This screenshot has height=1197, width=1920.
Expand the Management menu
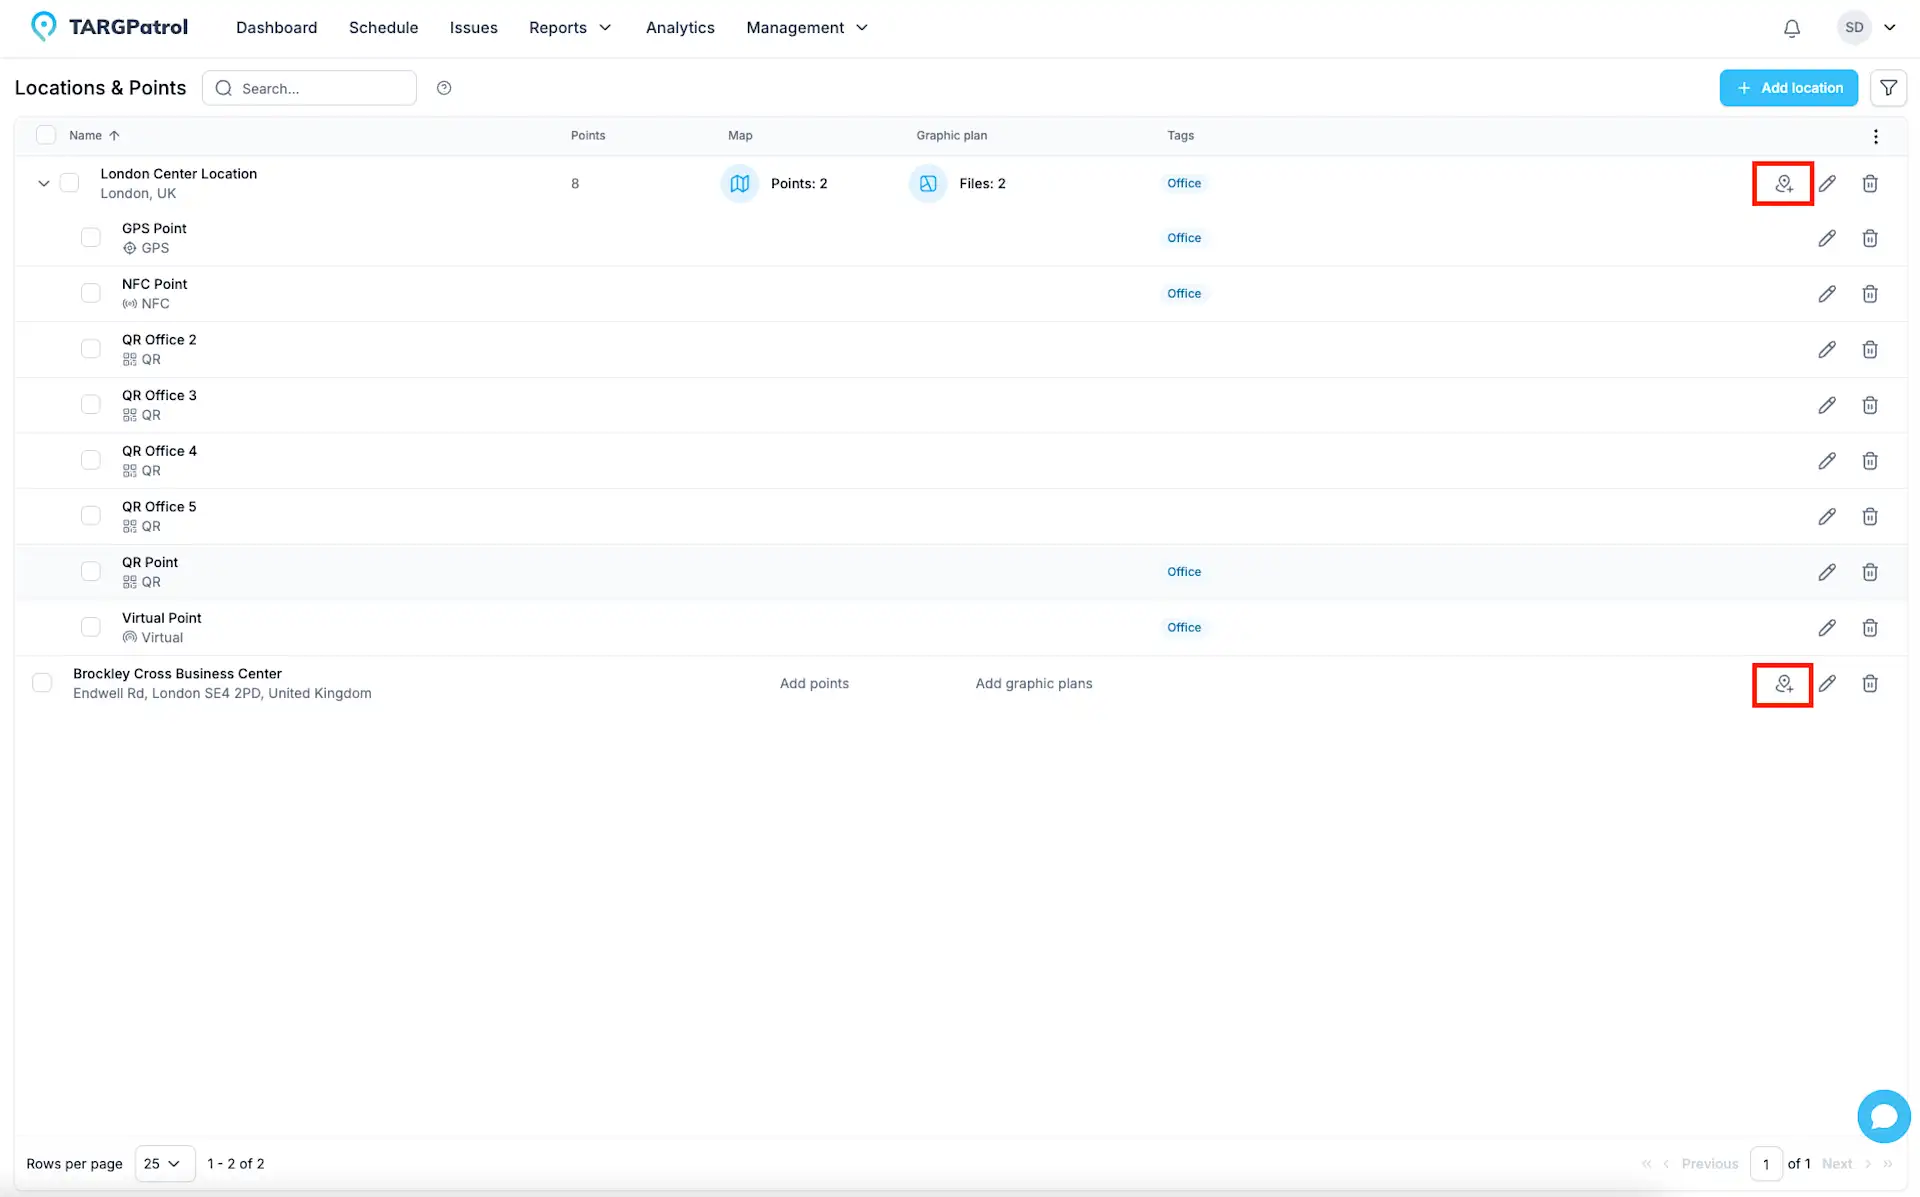(x=806, y=28)
